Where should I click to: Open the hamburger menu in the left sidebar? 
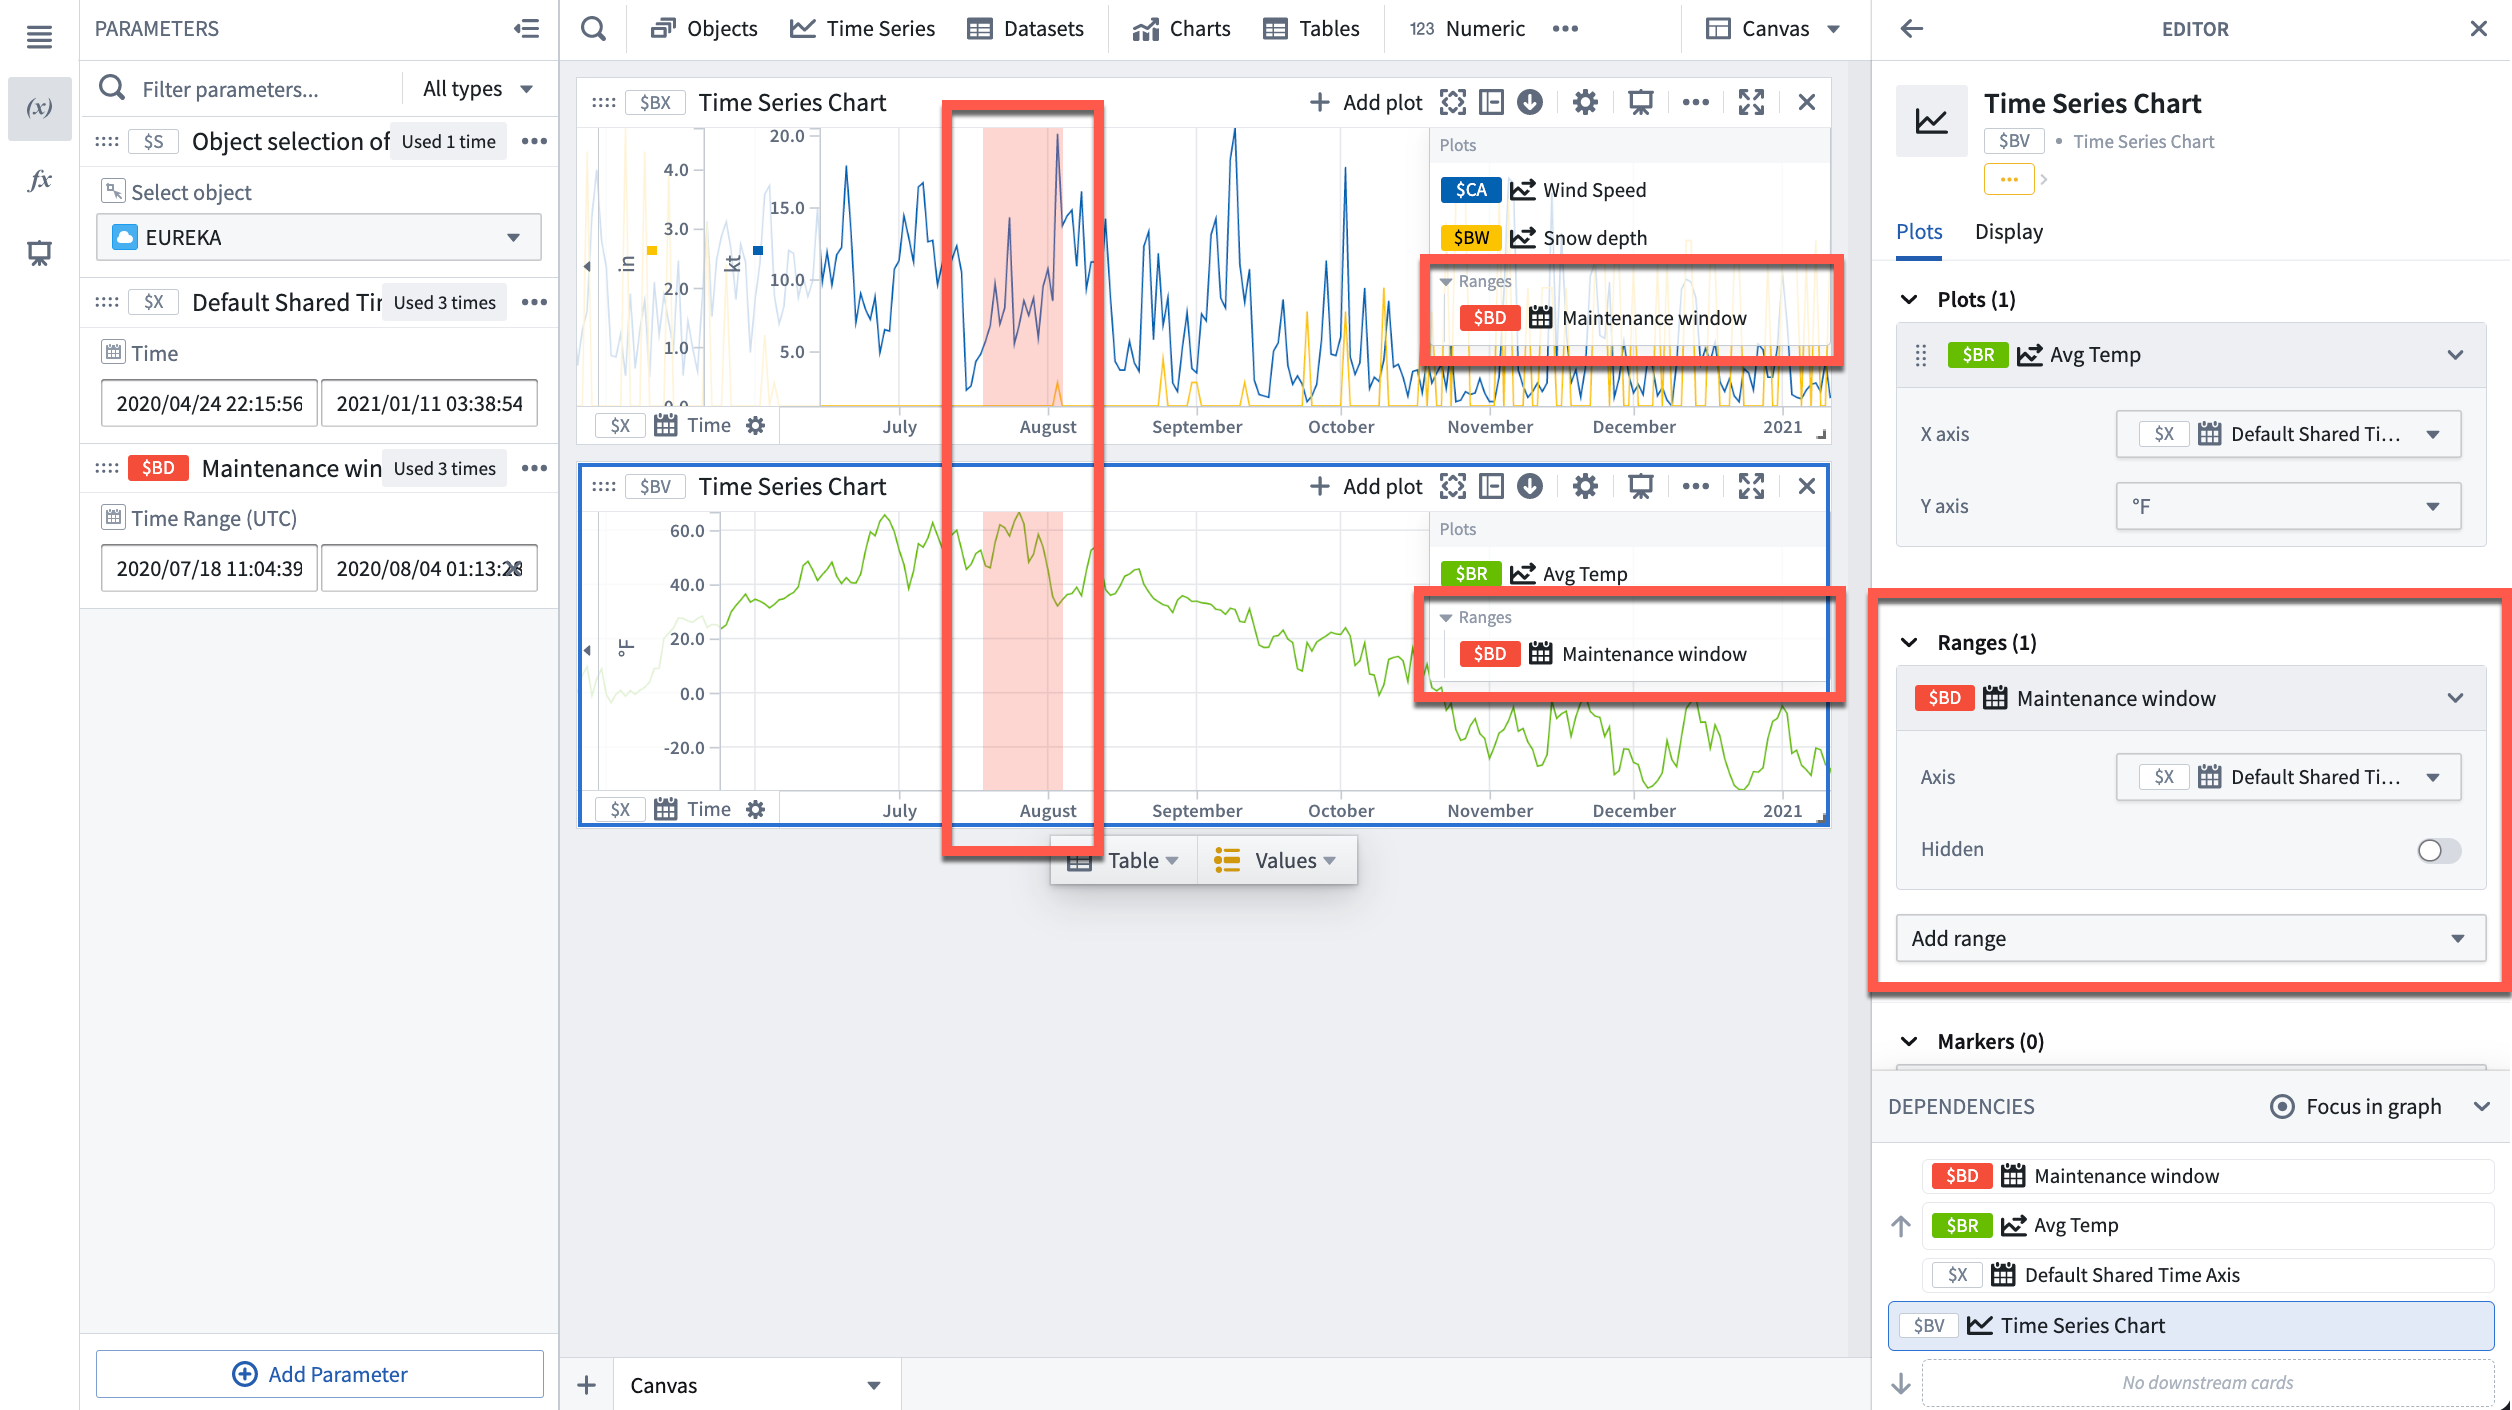[x=39, y=37]
